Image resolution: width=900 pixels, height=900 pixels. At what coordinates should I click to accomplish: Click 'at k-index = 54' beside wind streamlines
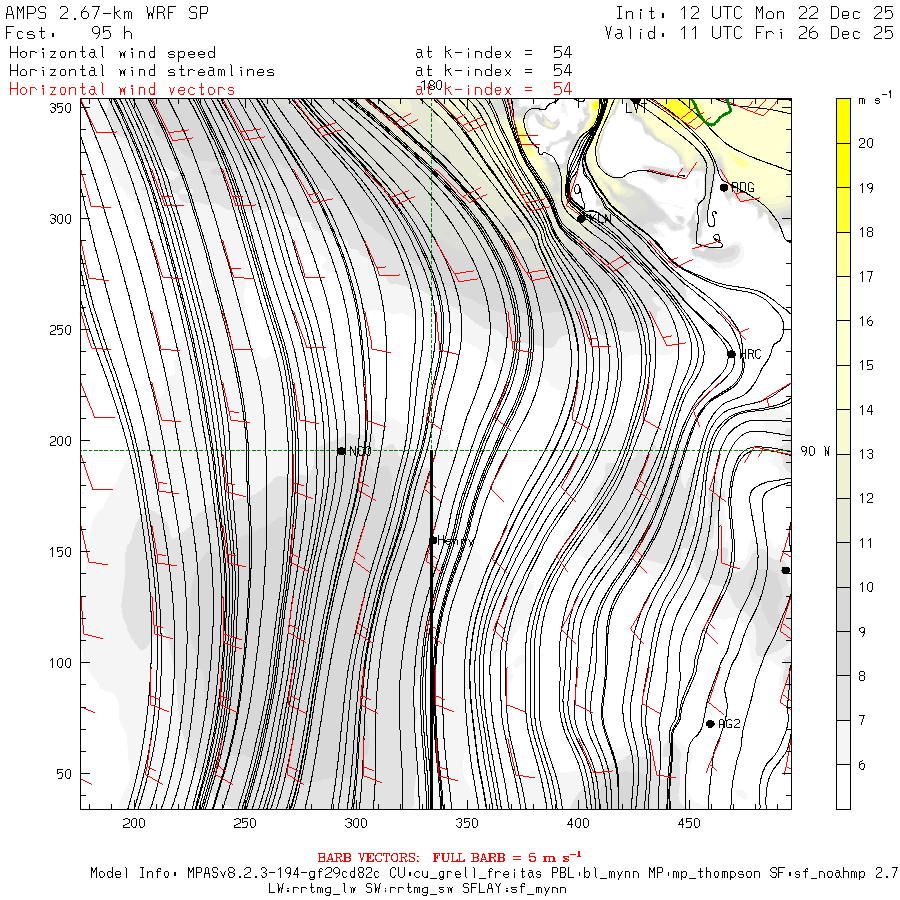pyautogui.click(x=494, y=71)
